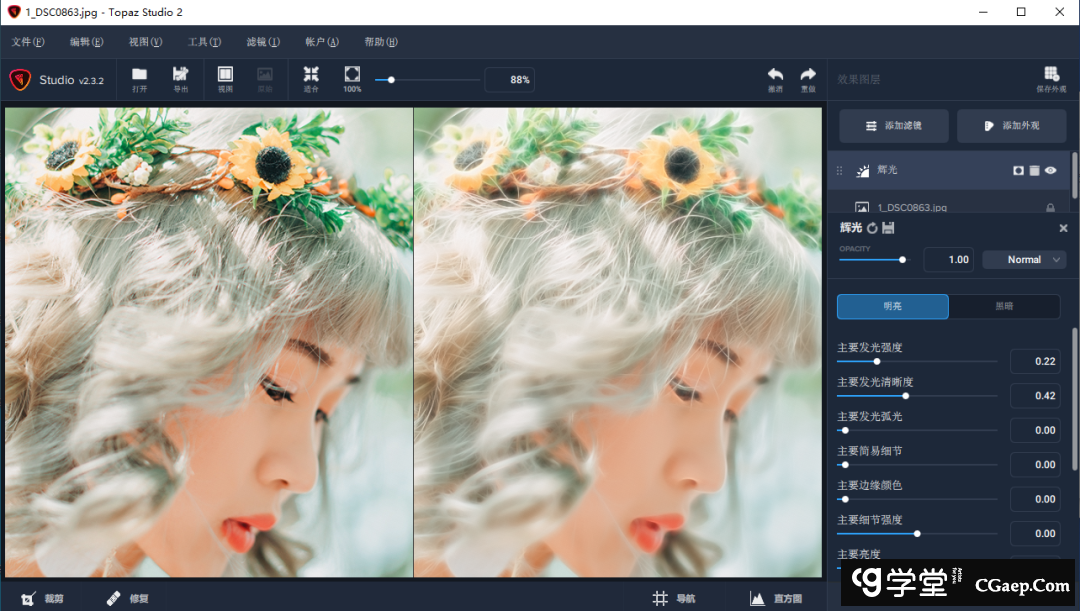Click the 主要发光清晰度 slider handle
The height and width of the screenshot is (611, 1080).
(905, 396)
